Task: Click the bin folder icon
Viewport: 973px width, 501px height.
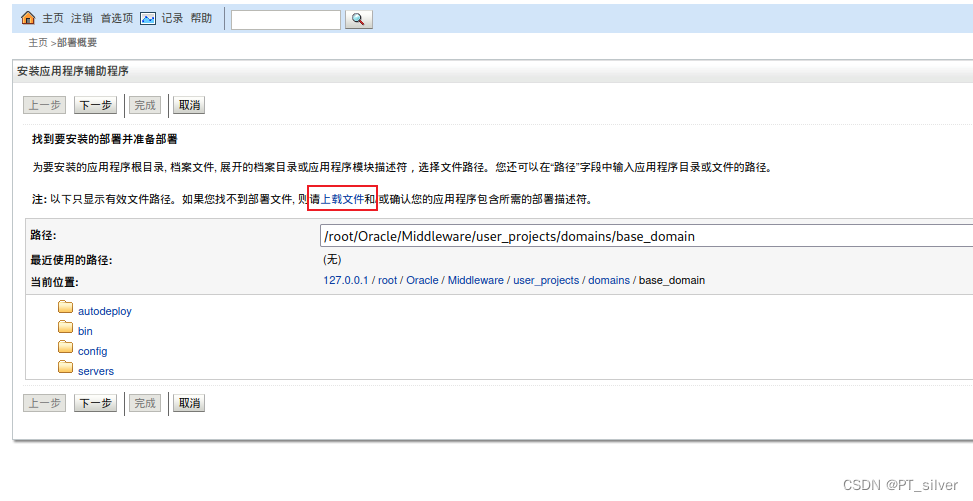Action: [65, 327]
